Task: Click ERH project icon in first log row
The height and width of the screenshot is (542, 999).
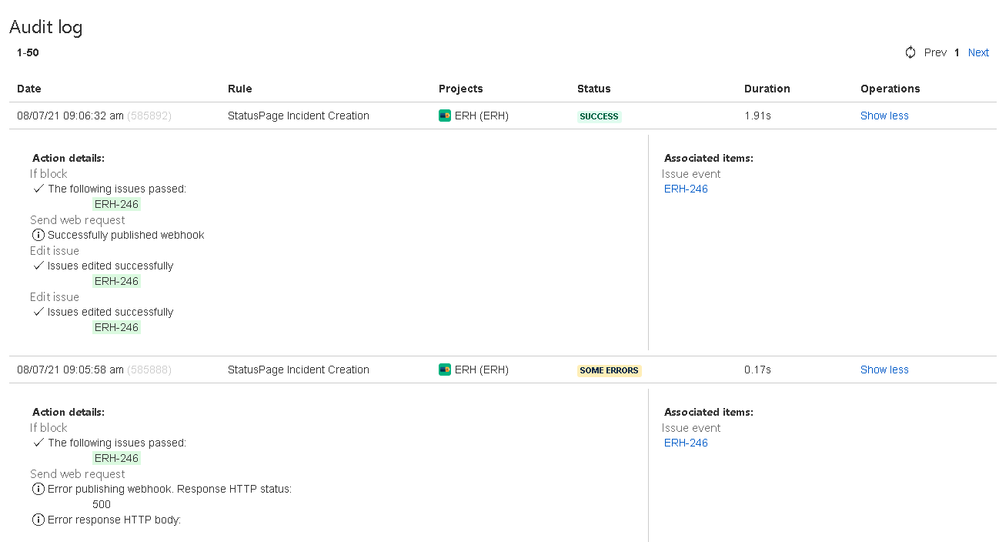Action: tap(445, 115)
